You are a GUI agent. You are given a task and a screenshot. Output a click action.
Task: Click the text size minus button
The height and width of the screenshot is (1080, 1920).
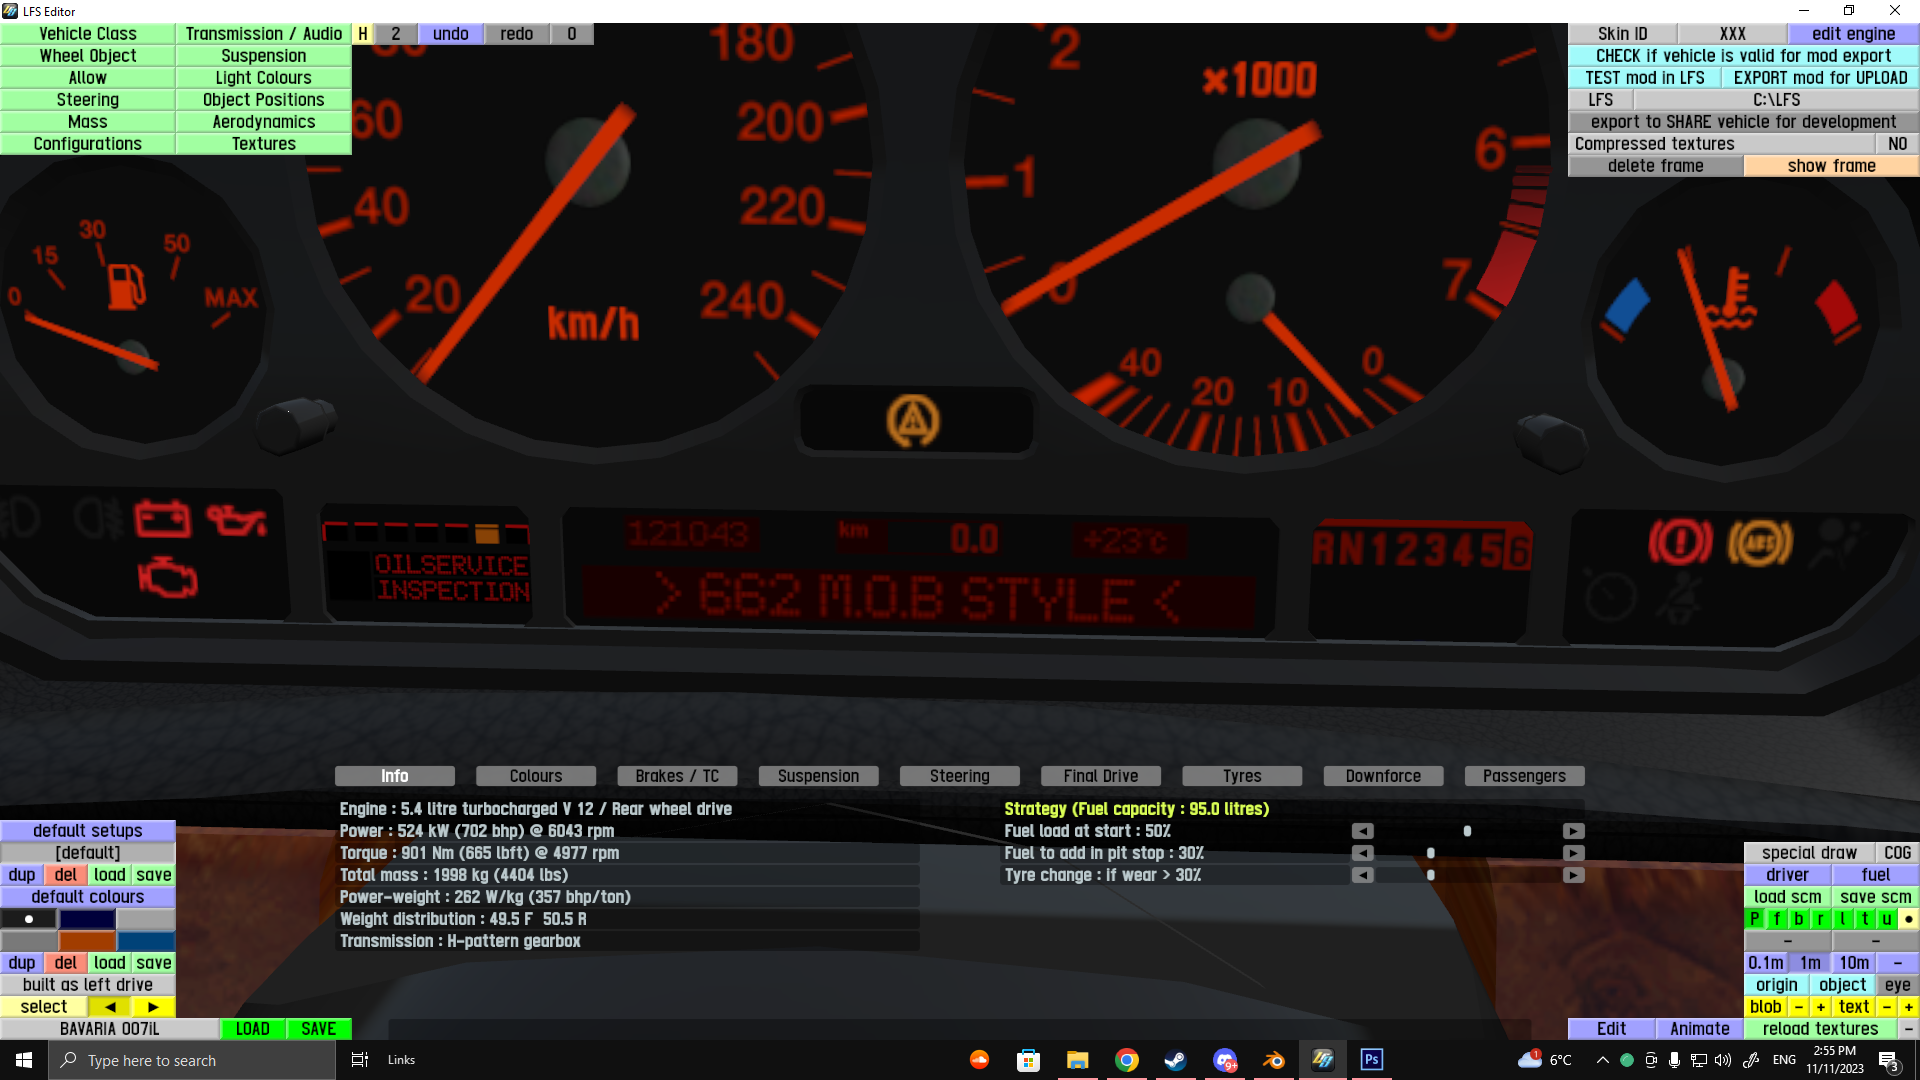(1886, 1007)
